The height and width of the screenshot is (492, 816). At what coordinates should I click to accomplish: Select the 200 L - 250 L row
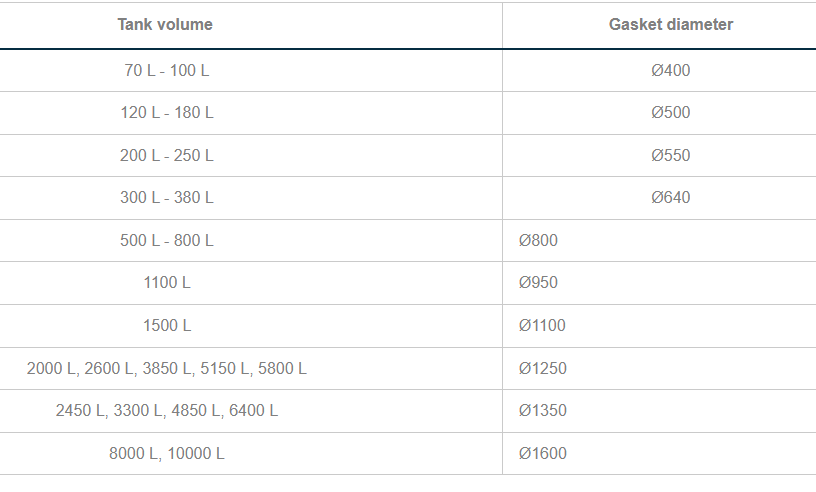click(x=166, y=156)
